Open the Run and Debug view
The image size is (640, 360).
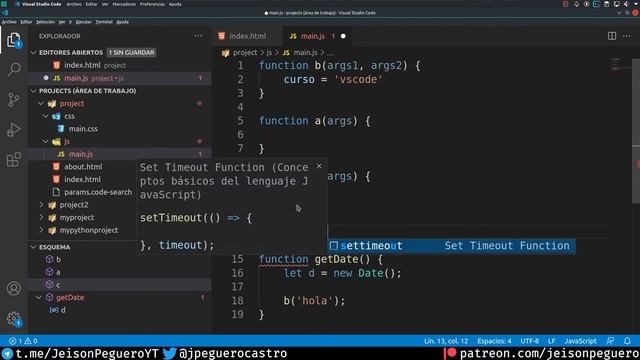[x=13, y=130]
